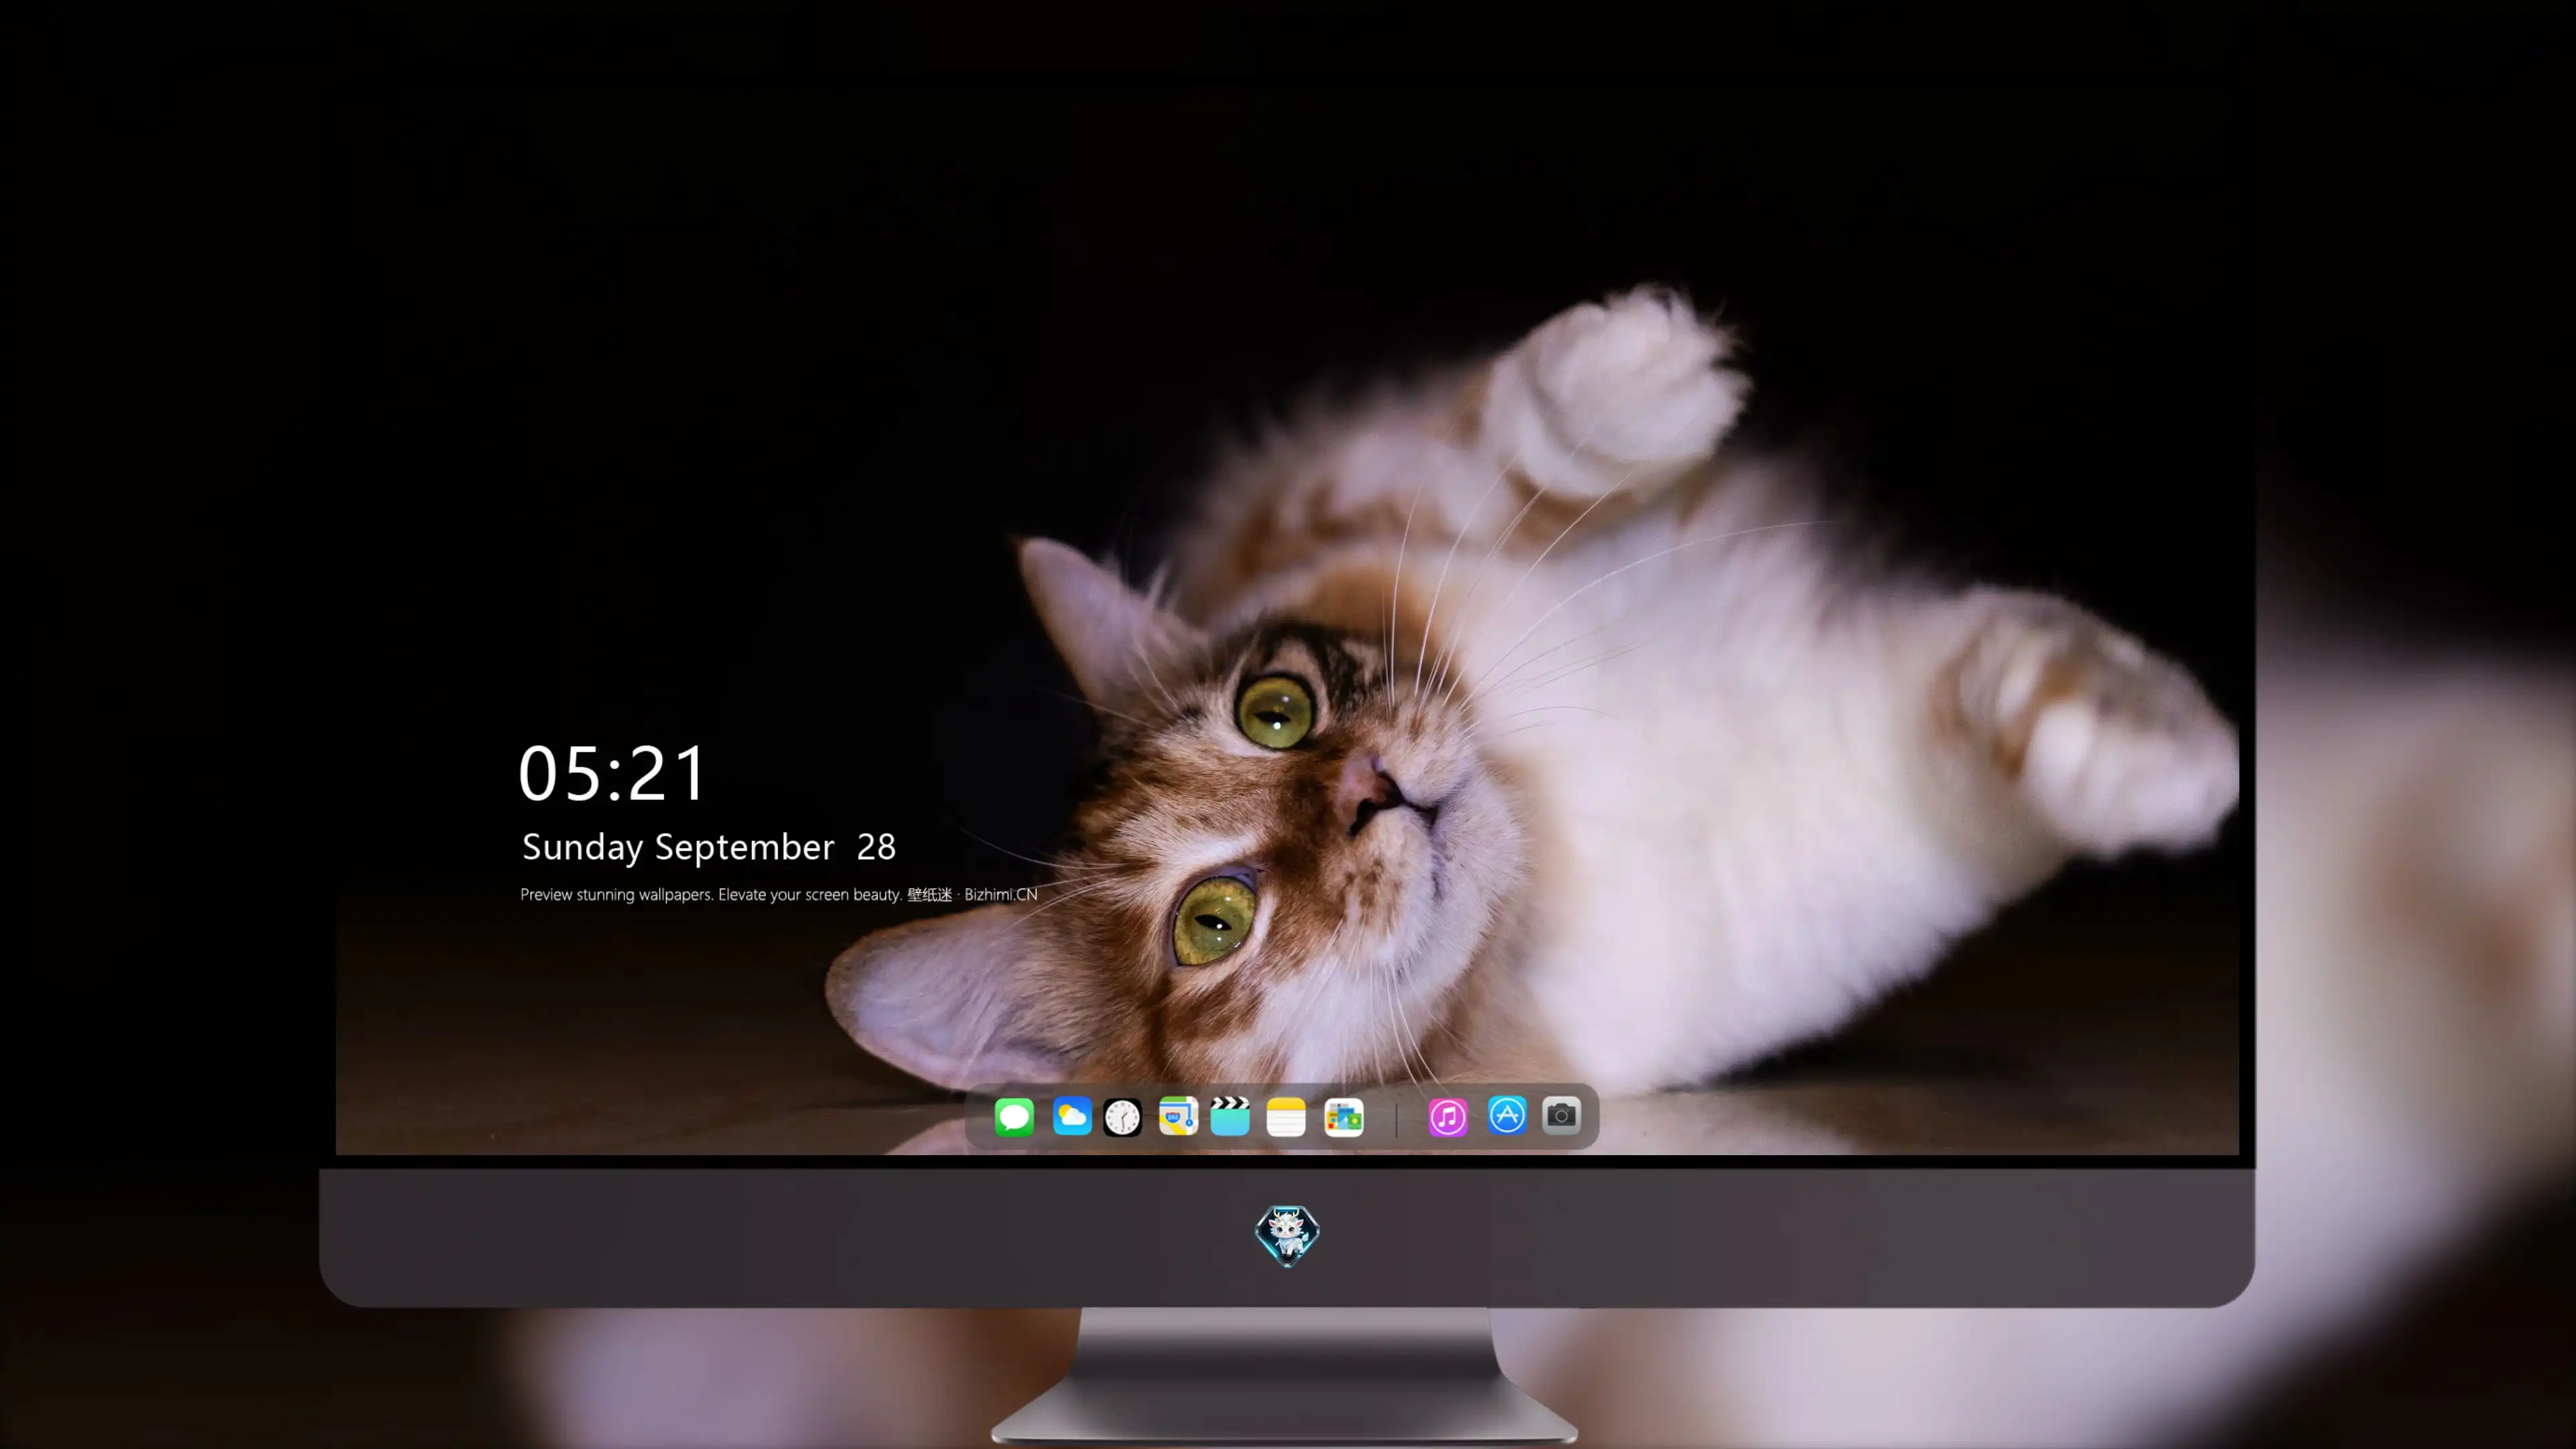Open the Camera app in the dock
Image resolution: width=2576 pixels, height=1449 pixels.
[1561, 1115]
